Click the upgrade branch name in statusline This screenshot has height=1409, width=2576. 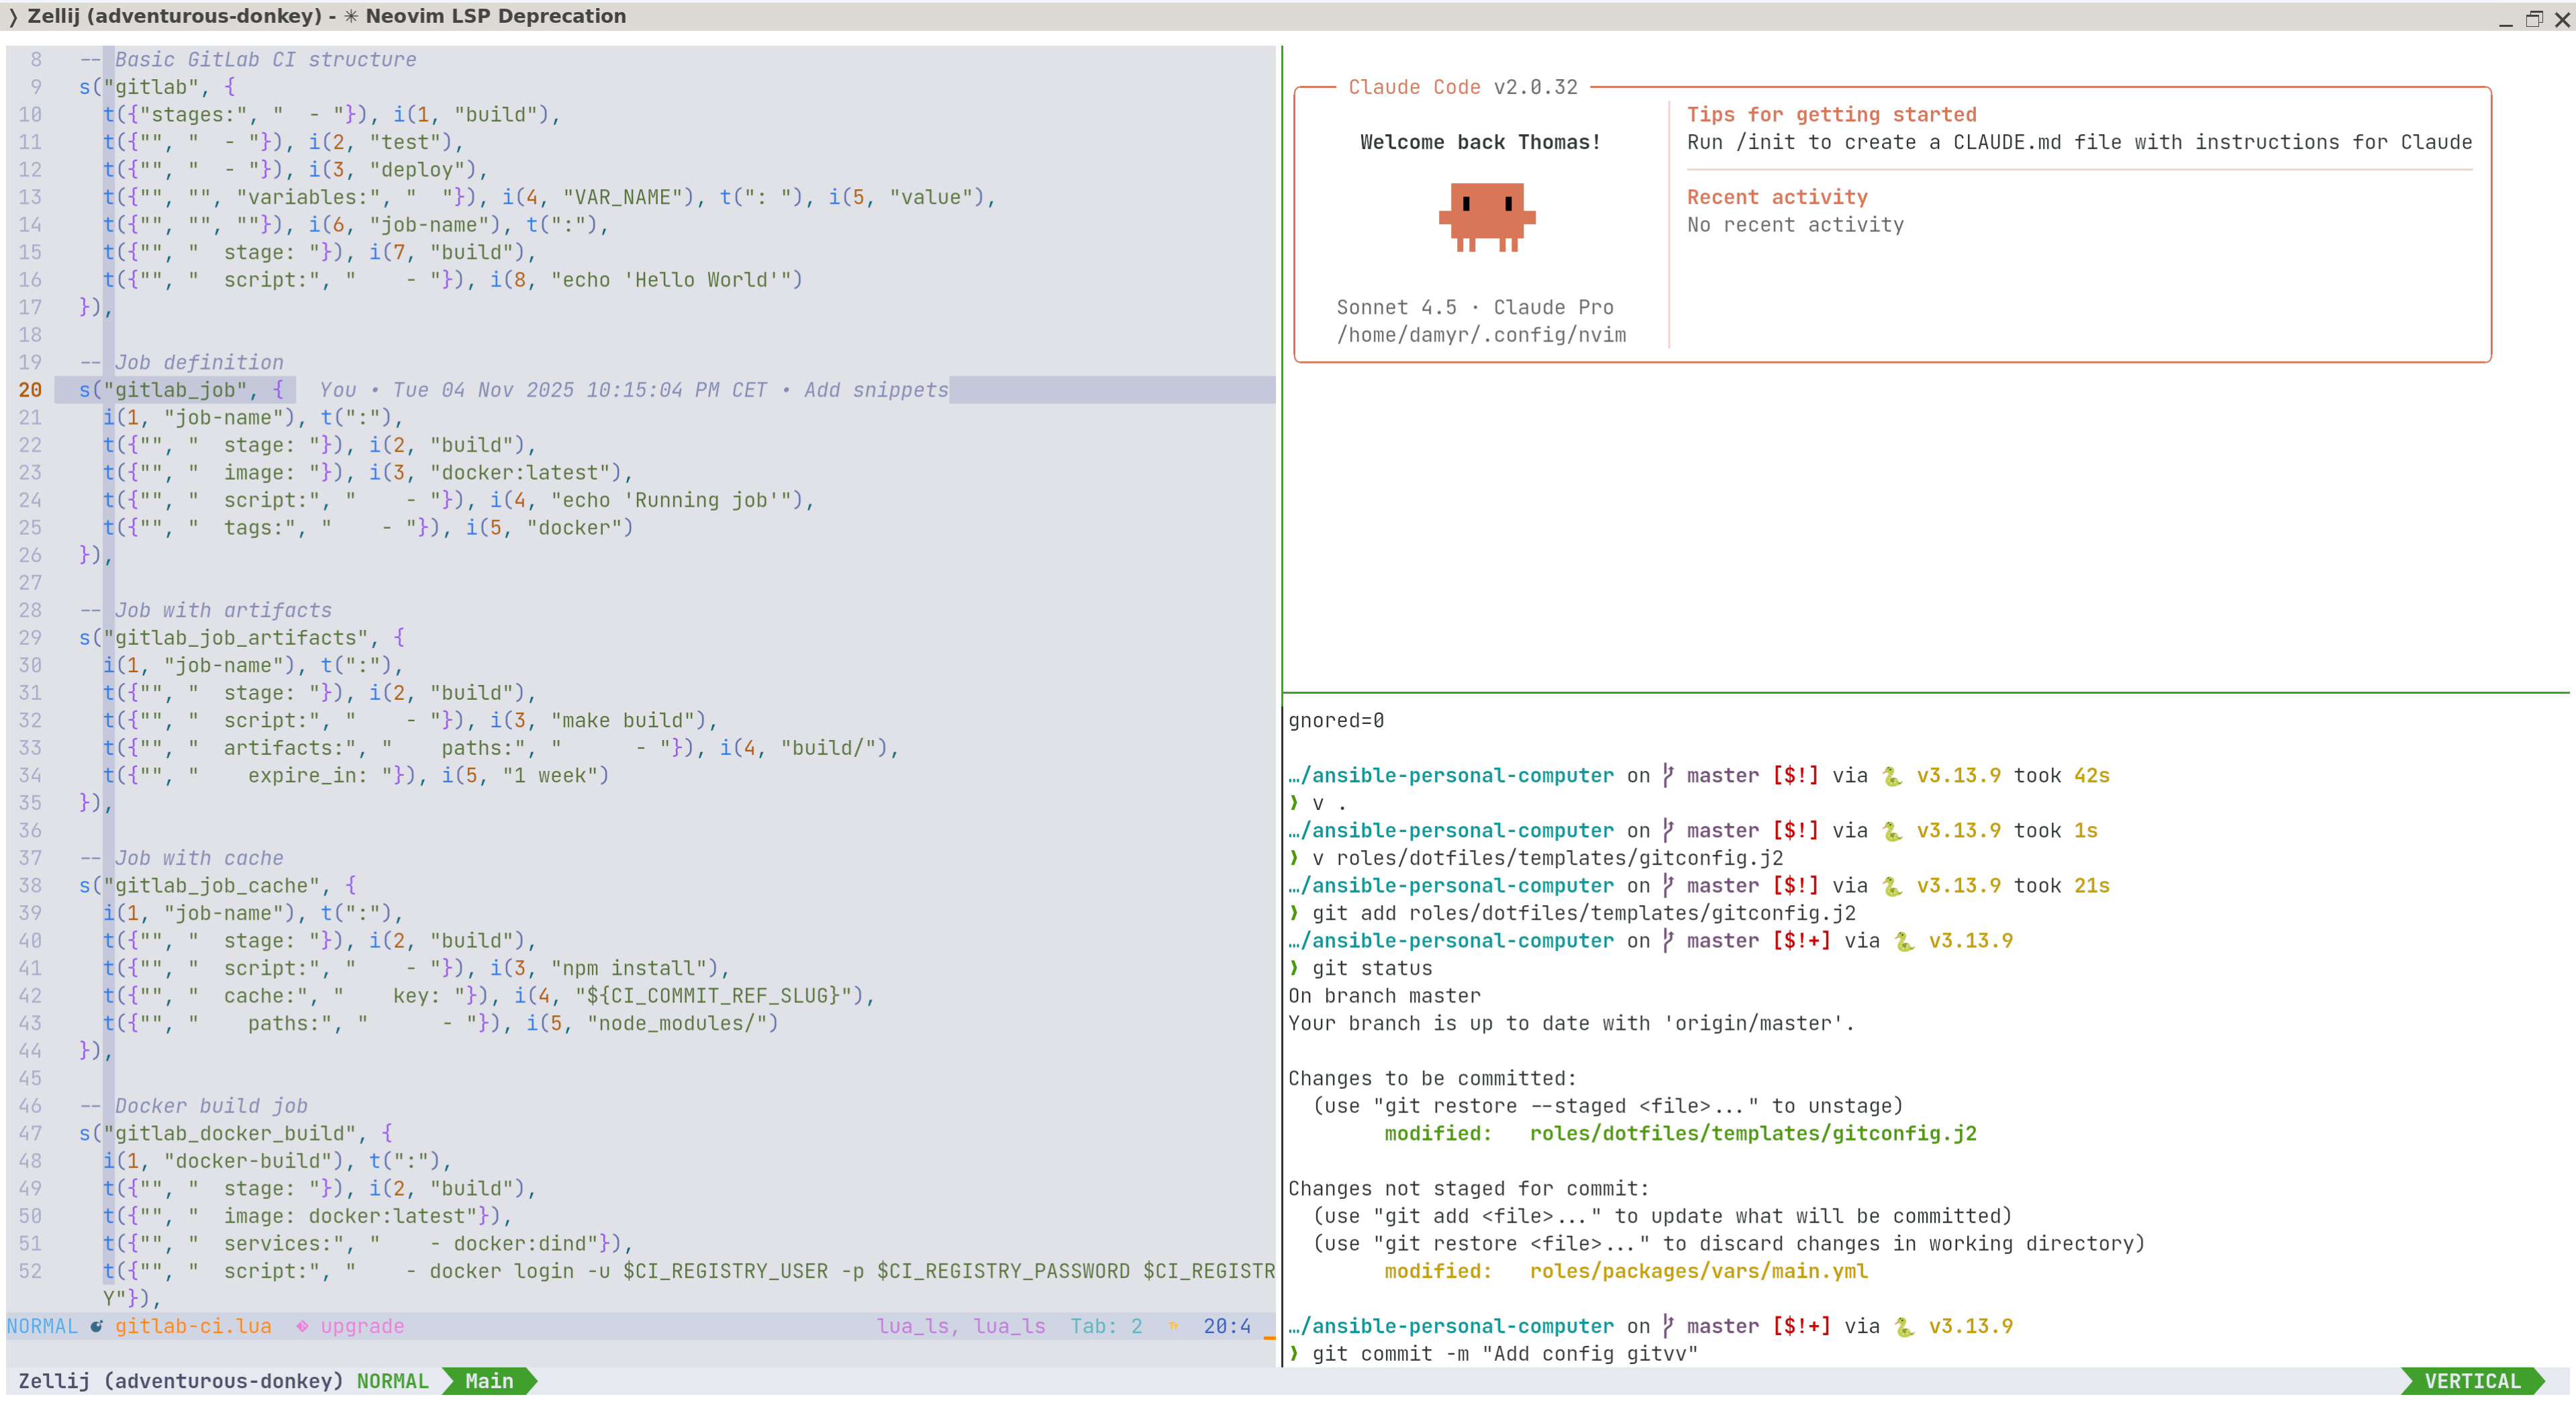pos(362,1326)
